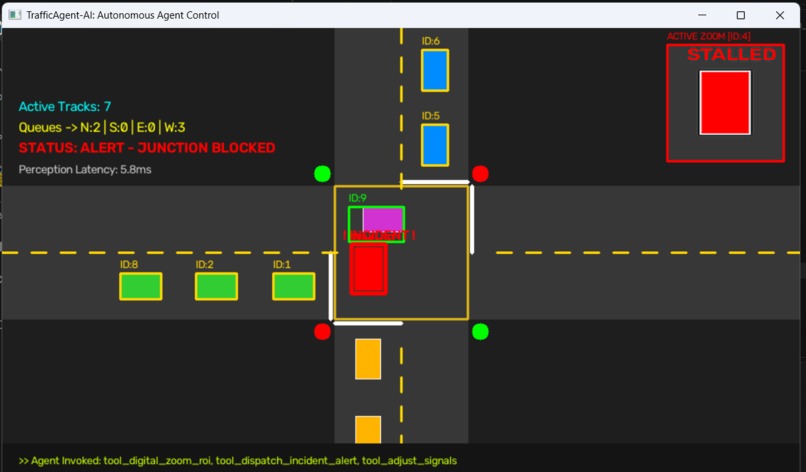
Task: Click the ID:2 track label
Action: click(x=204, y=264)
